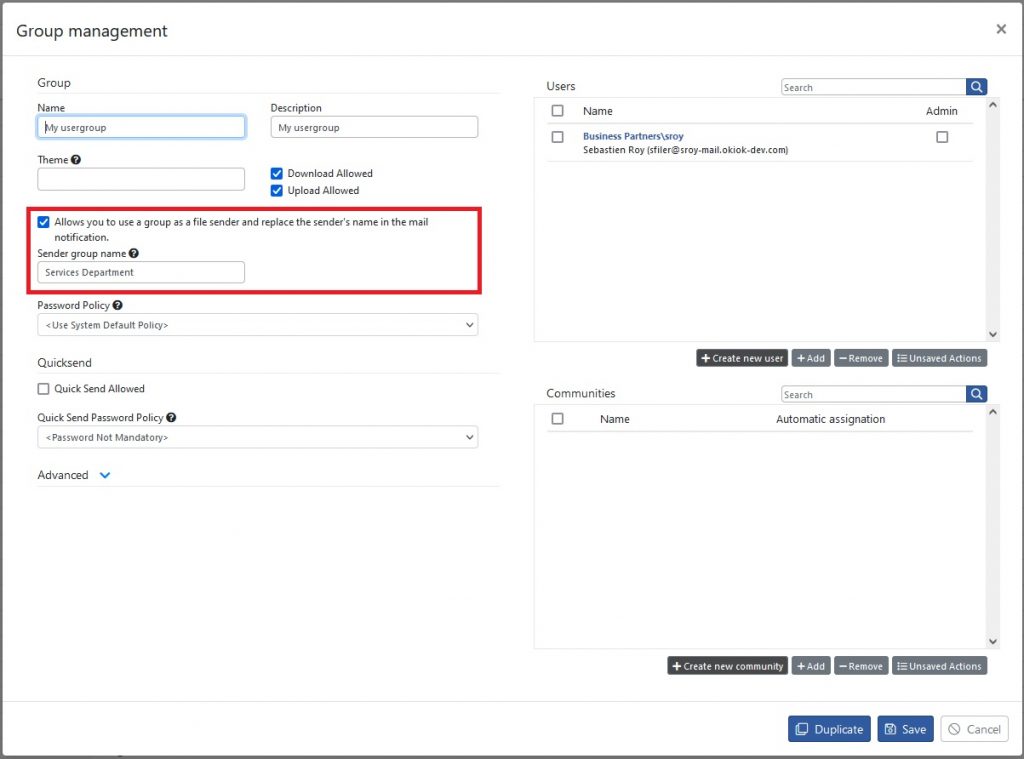Click Add button under Communities list
Image resolution: width=1024 pixels, height=759 pixels.
[x=811, y=666]
